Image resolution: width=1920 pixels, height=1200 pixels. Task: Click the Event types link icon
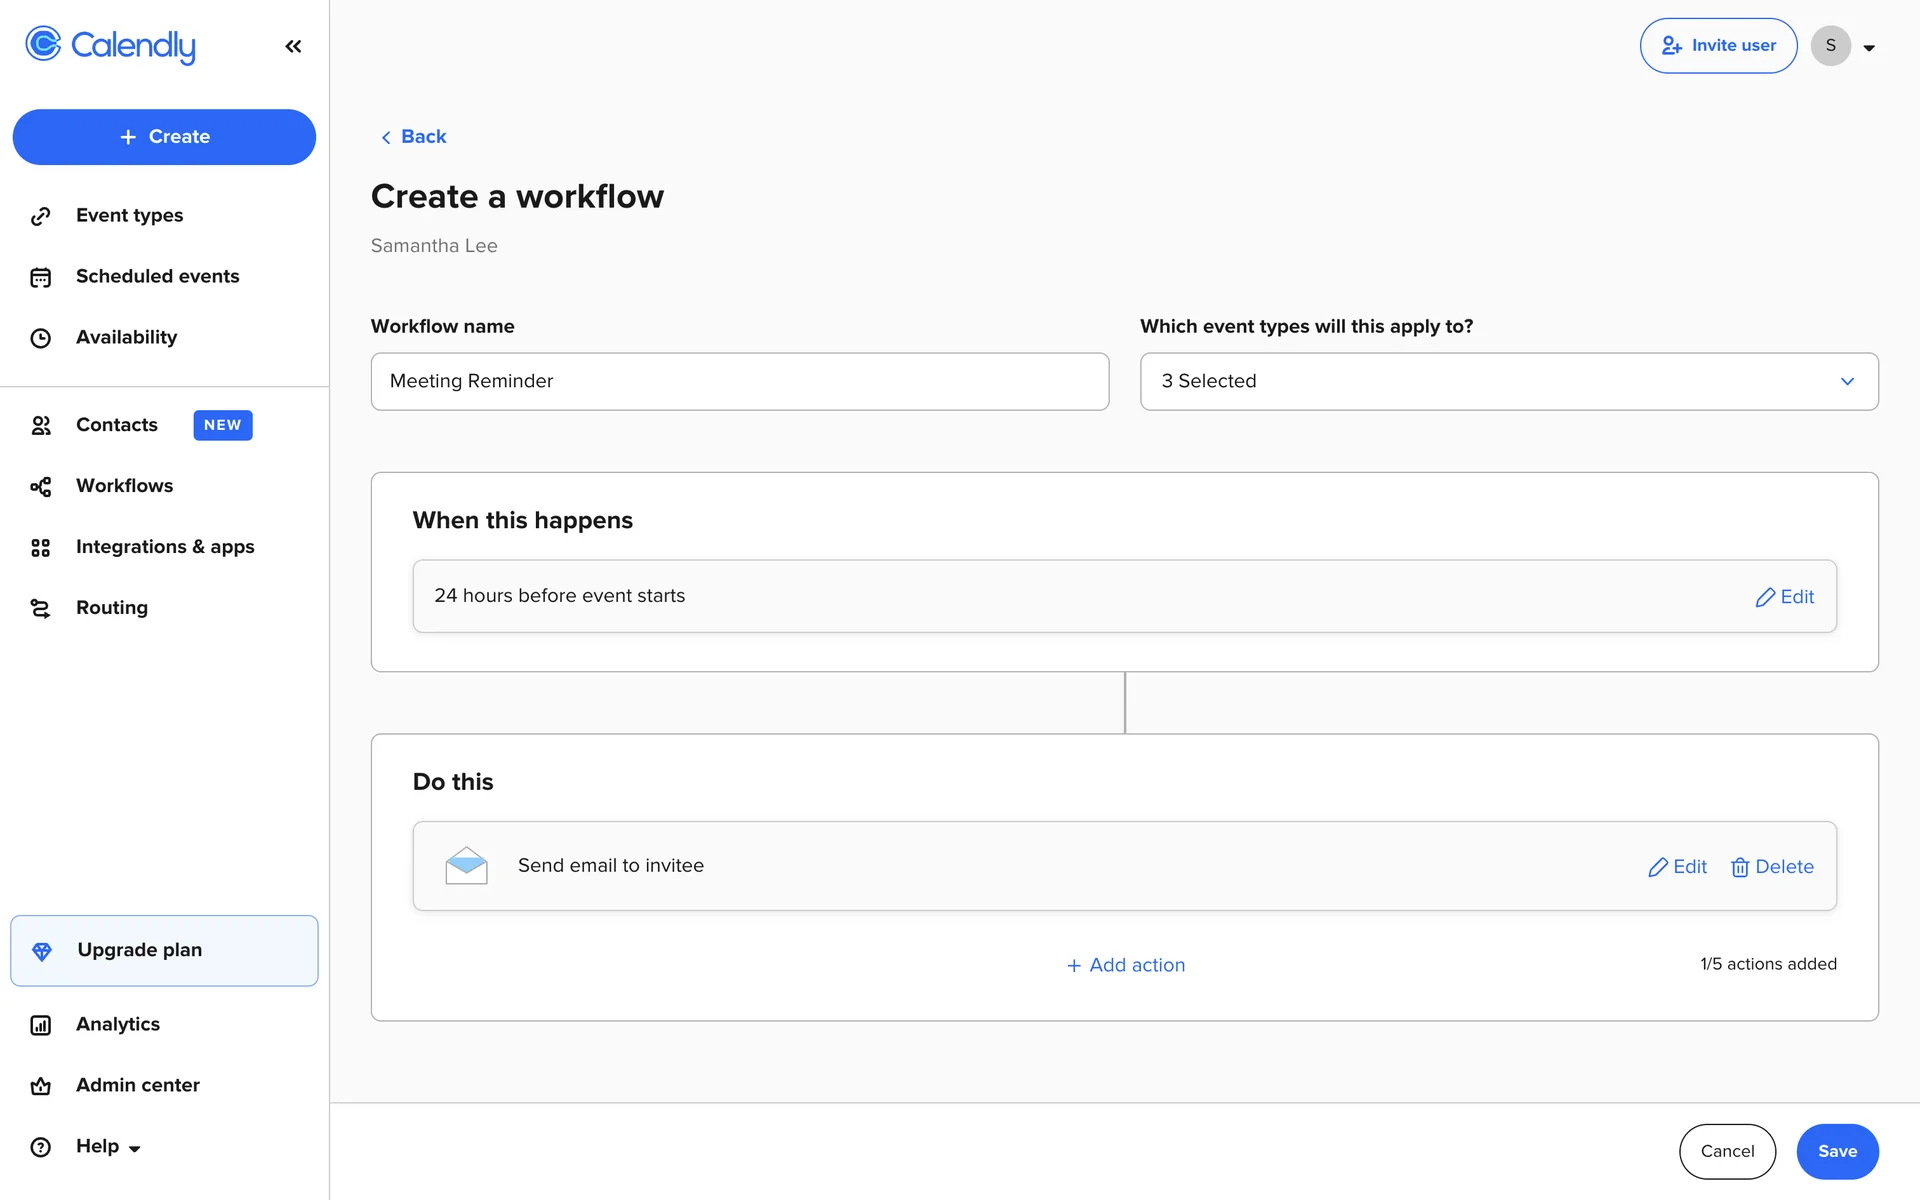coord(41,216)
